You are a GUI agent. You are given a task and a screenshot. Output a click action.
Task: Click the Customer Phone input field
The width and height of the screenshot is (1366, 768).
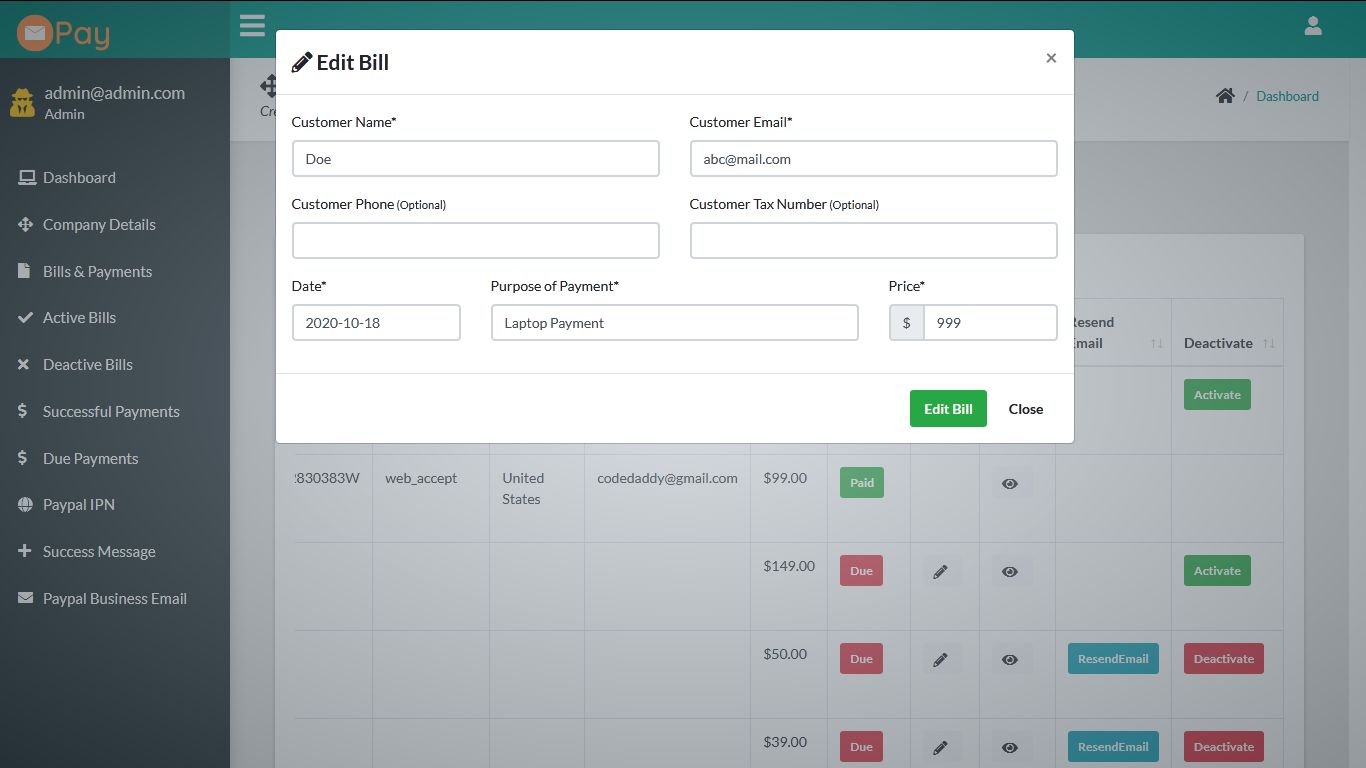pyautogui.click(x=475, y=240)
